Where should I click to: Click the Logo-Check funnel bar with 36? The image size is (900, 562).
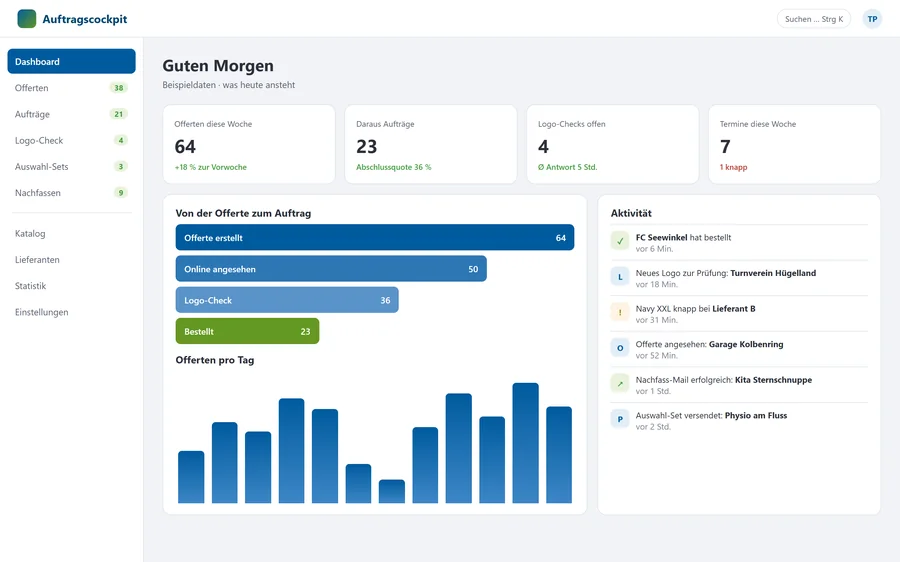[287, 300]
